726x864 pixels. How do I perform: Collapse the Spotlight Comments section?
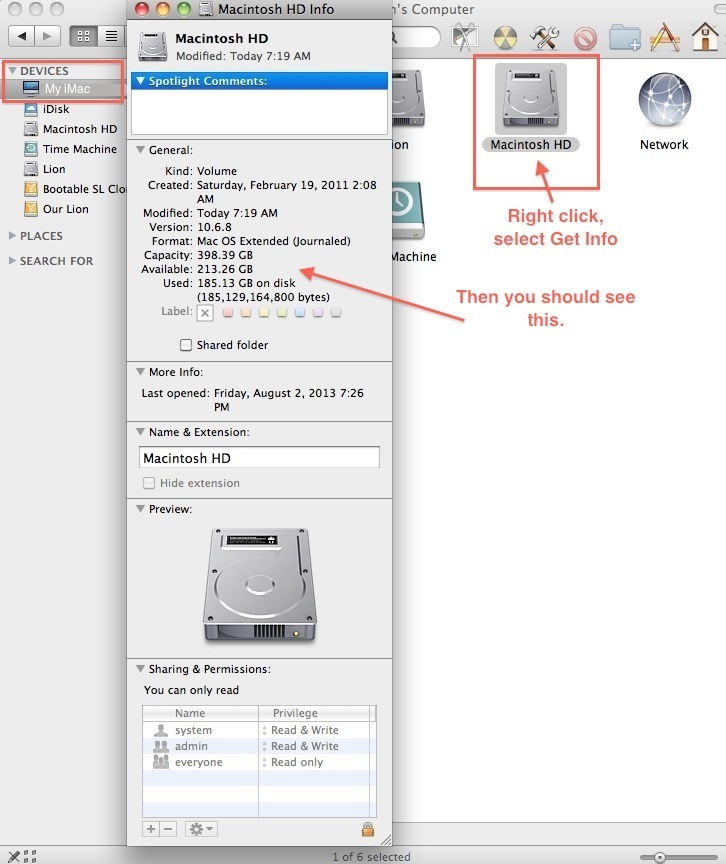(x=140, y=81)
